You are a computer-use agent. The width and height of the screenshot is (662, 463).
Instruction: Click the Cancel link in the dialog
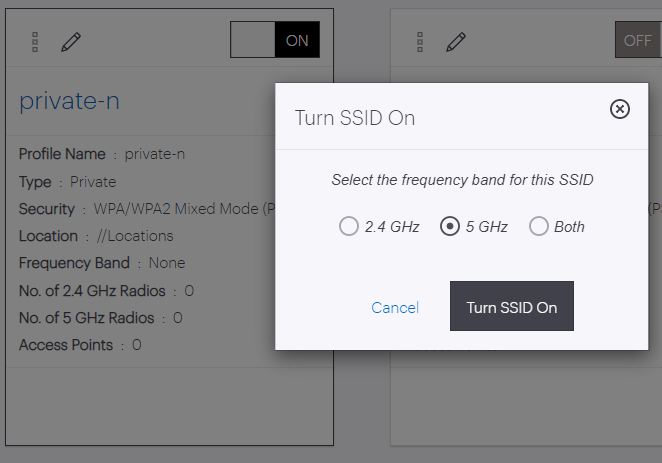[x=395, y=308]
